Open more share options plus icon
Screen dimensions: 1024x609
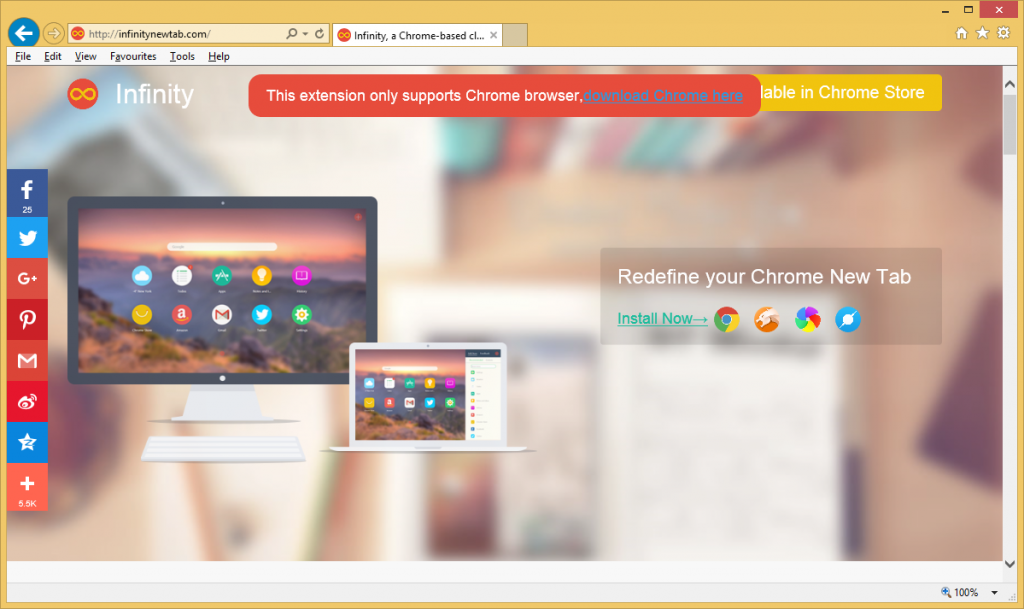tap(27, 487)
